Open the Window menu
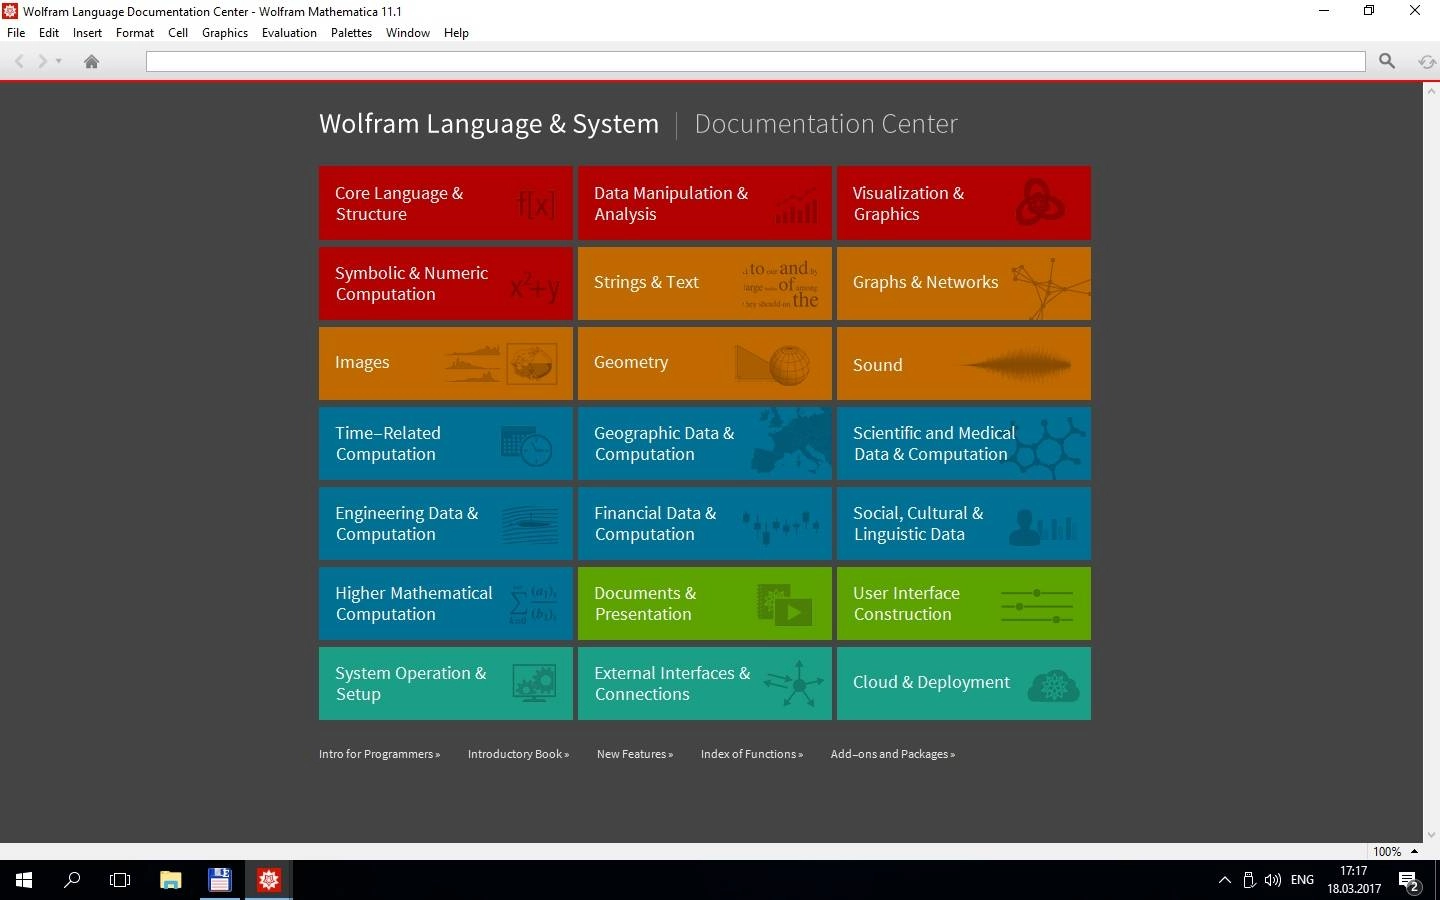 [408, 33]
